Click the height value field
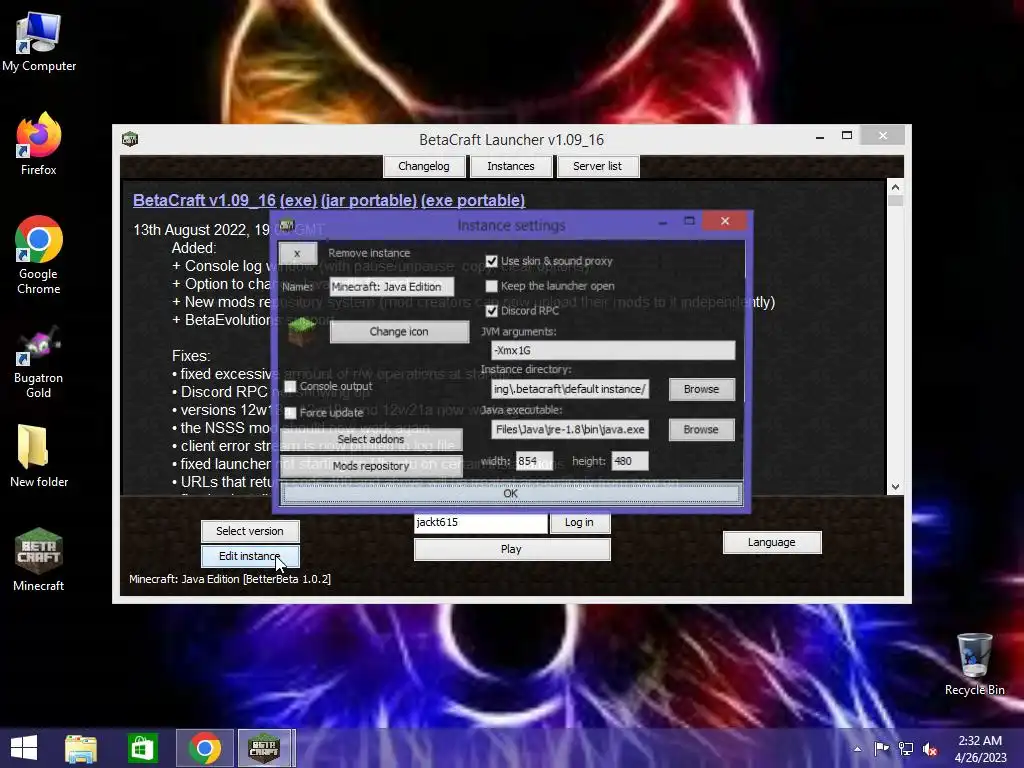This screenshot has height=768, width=1024. [x=630, y=461]
